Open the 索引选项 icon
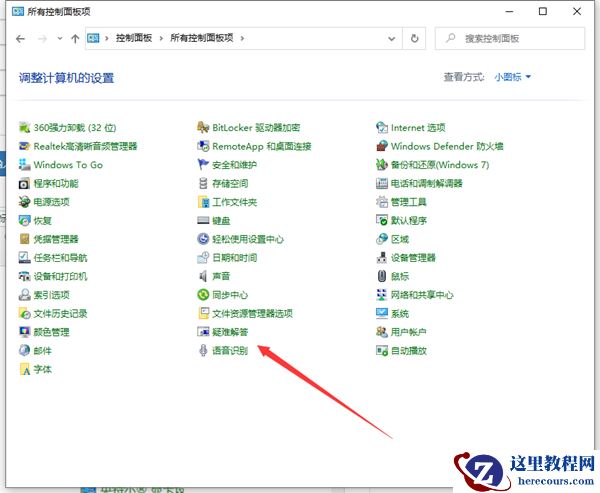Viewport: 600px width, 493px height. 24,295
